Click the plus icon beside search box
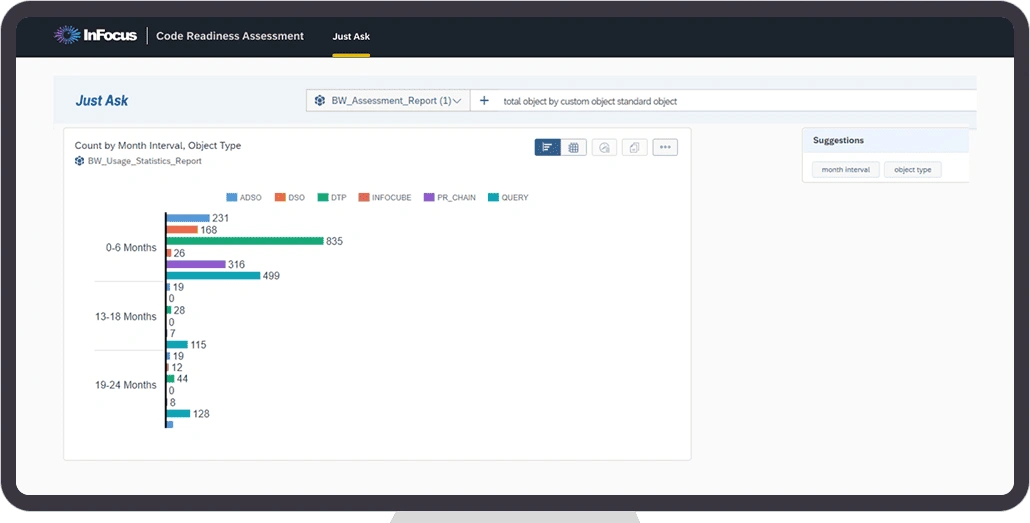Viewport: 1030px width, 523px height. (484, 101)
